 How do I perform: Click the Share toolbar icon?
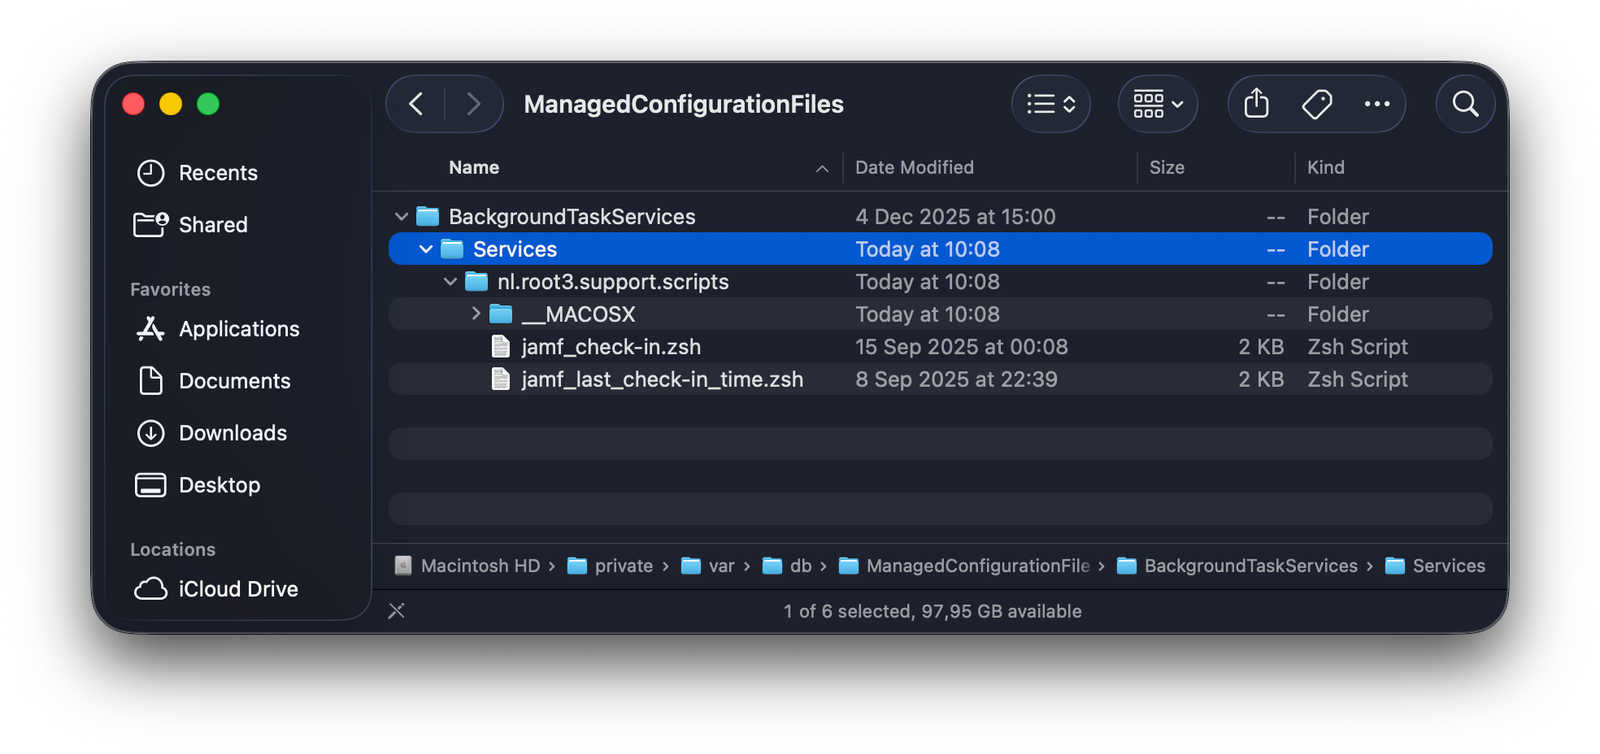(x=1257, y=104)
